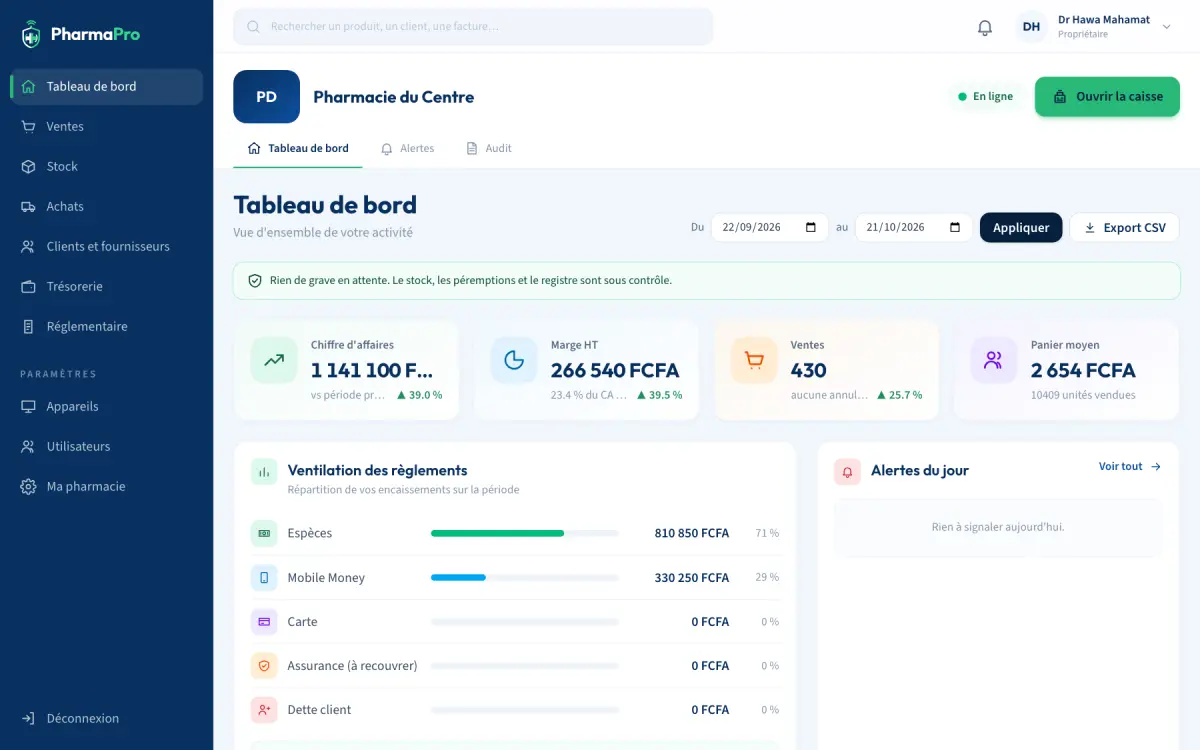Image resolution: width=1200 pixels, height=750 pixels.
Task: Open Stock in the sidebar
Action: coord(106,166)
